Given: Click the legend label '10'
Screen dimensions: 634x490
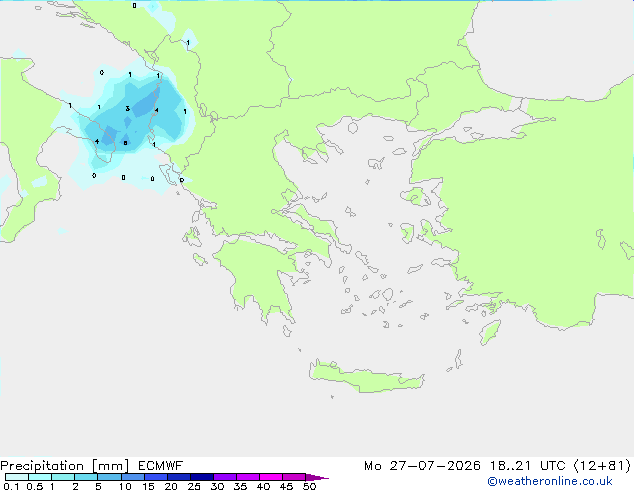Looking at the screenshot, I should point(125,486).
